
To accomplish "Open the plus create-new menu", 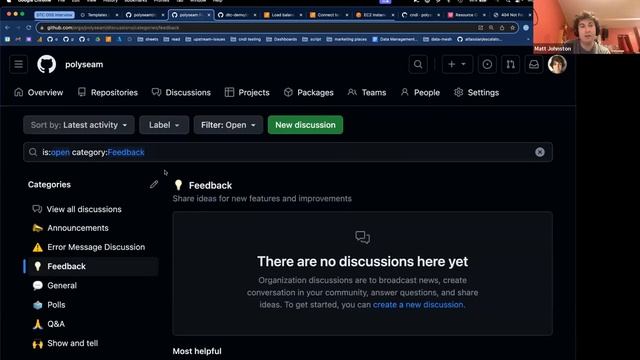I will (x=457, y=64).
